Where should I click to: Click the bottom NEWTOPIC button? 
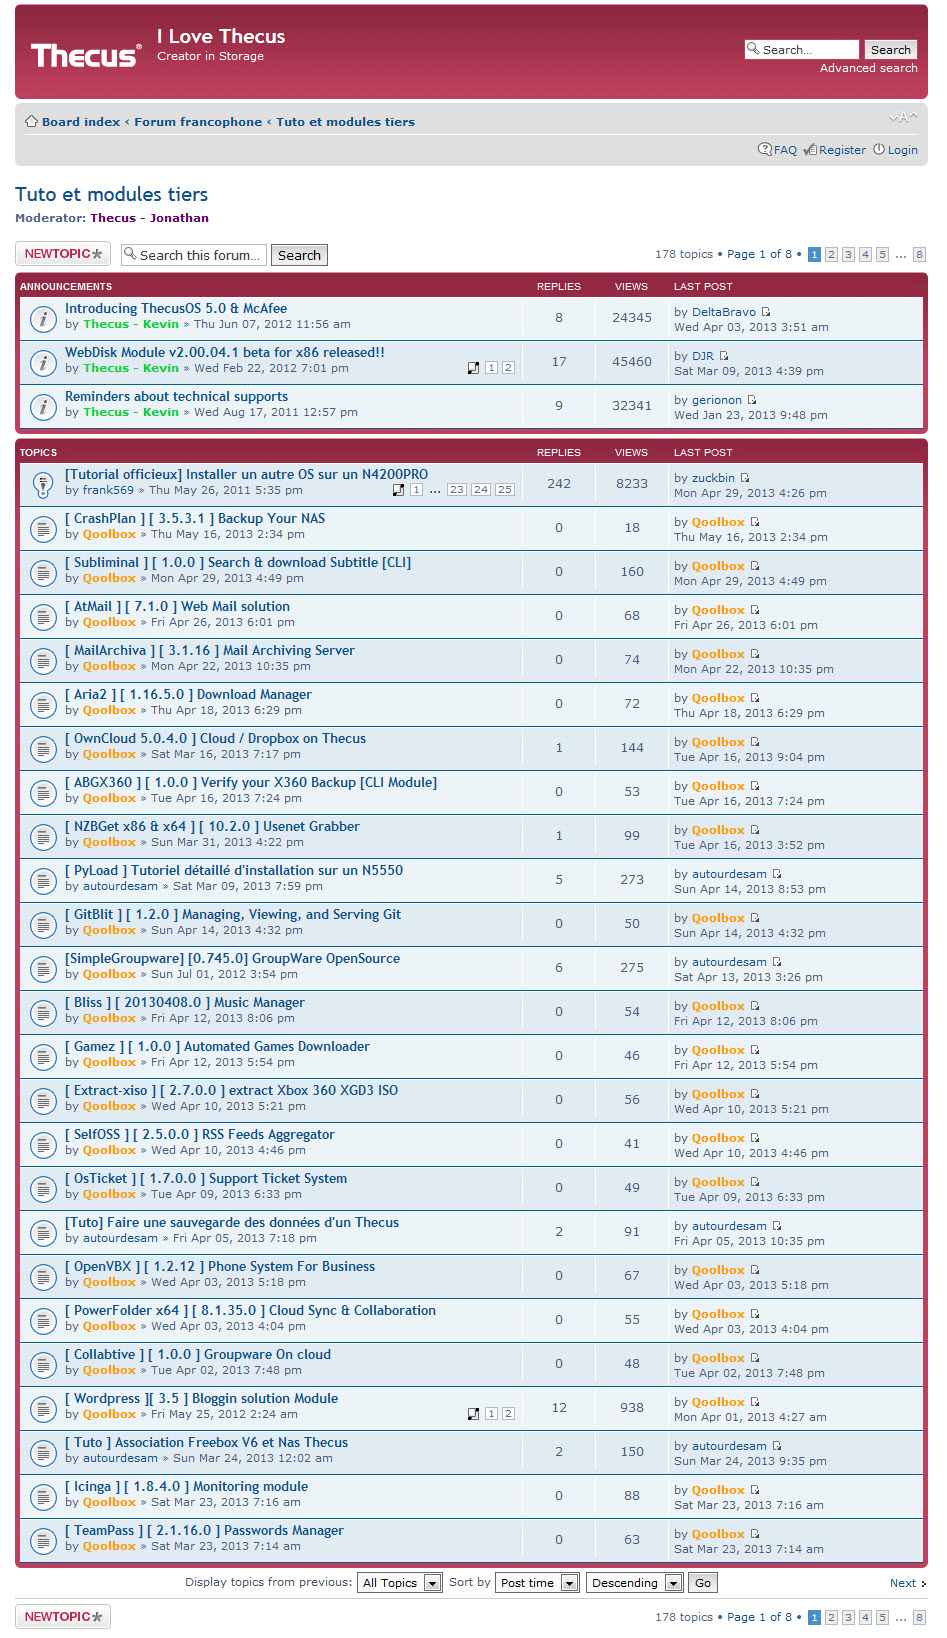[x=63, y=1617]
